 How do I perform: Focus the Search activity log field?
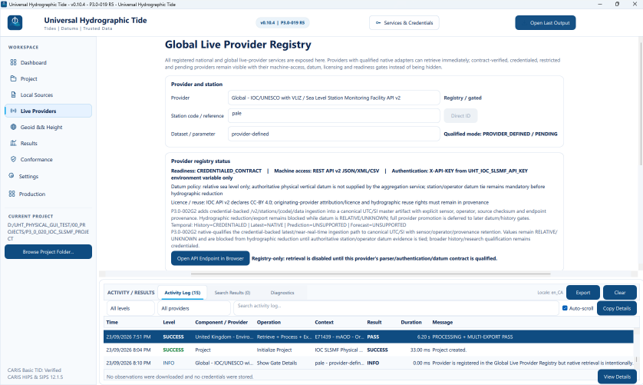click(396, 308)
